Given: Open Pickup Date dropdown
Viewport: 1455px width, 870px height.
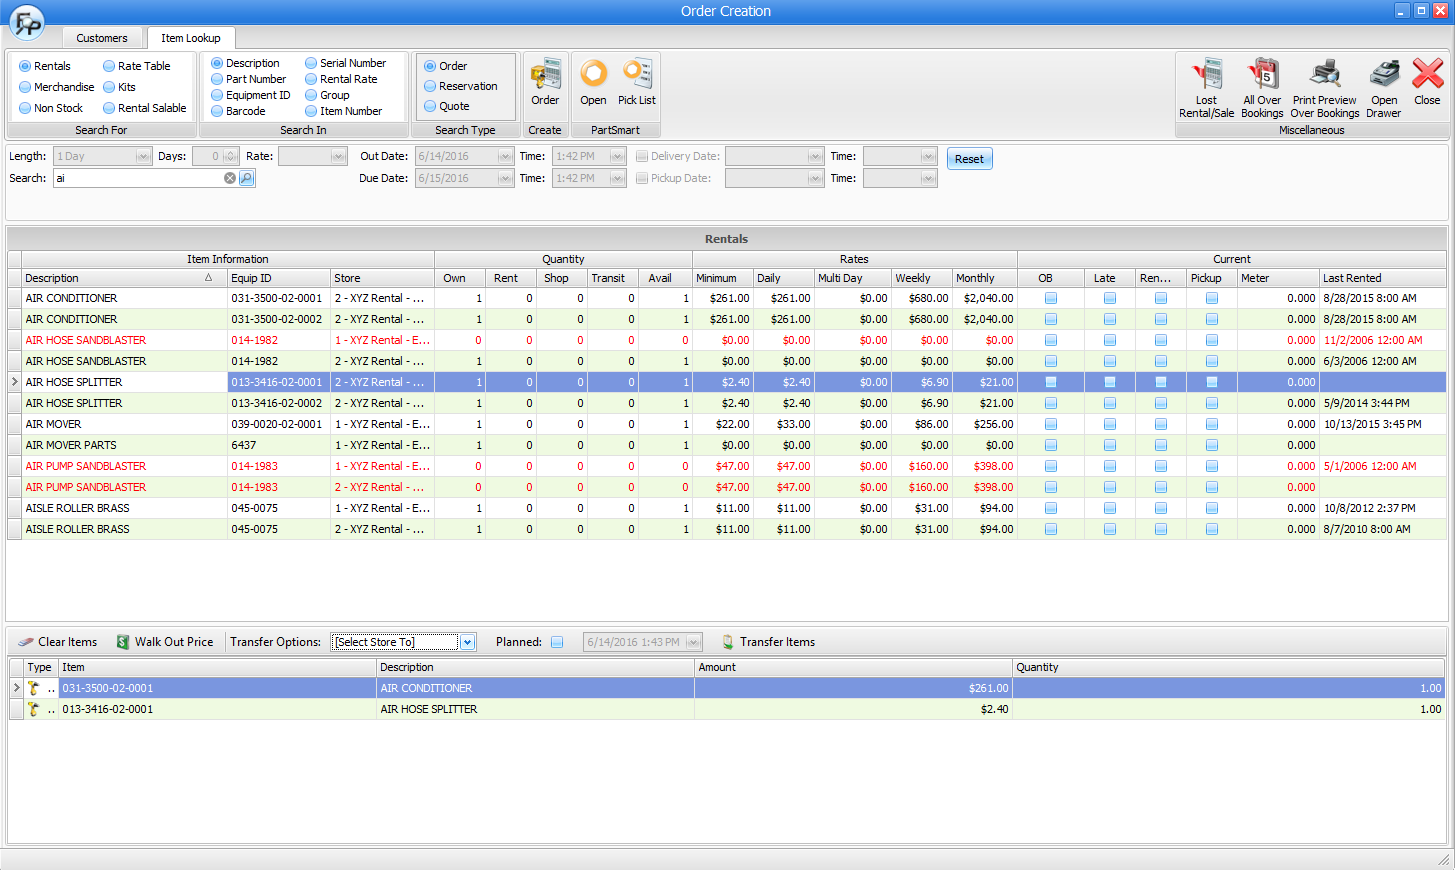Looking at the screenshot, I should click(815, 178).
